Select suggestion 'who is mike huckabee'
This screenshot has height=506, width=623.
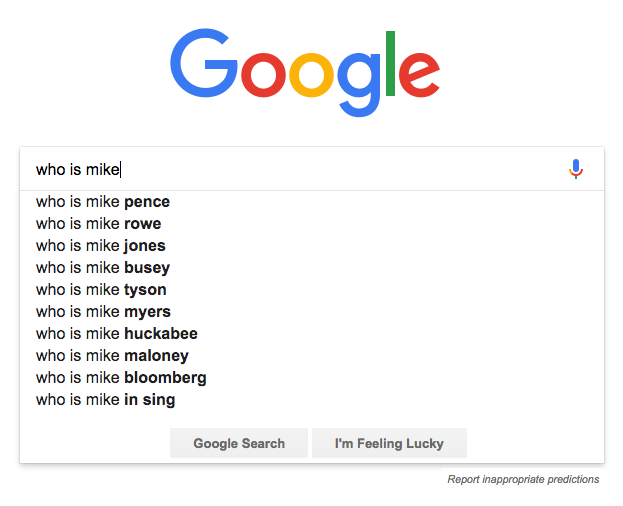coord(312,334)
